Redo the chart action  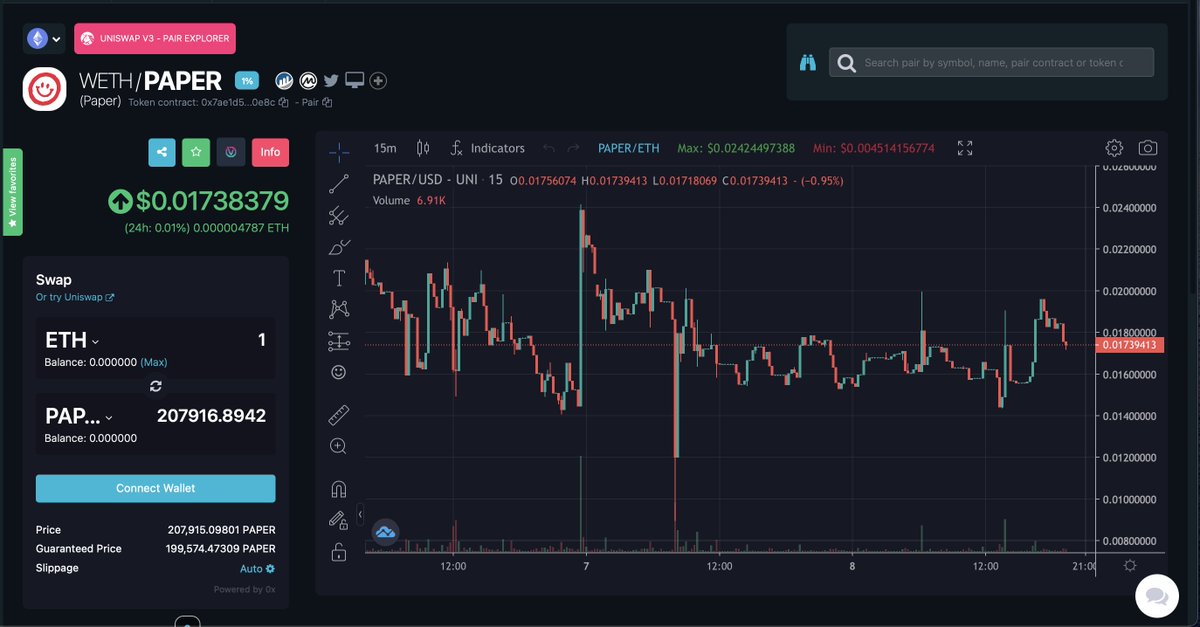click(x=573, y=148)
